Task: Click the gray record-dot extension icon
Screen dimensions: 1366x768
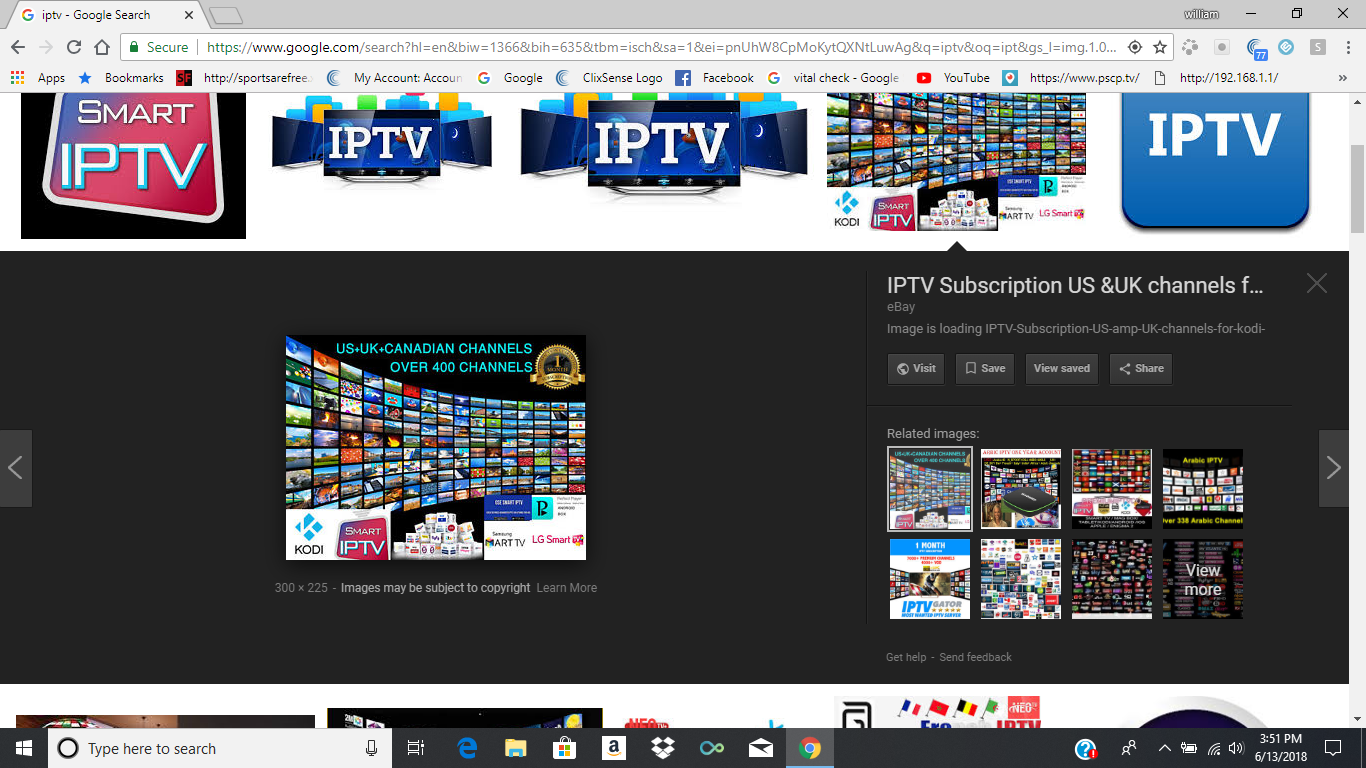Action: (1222, 47)
